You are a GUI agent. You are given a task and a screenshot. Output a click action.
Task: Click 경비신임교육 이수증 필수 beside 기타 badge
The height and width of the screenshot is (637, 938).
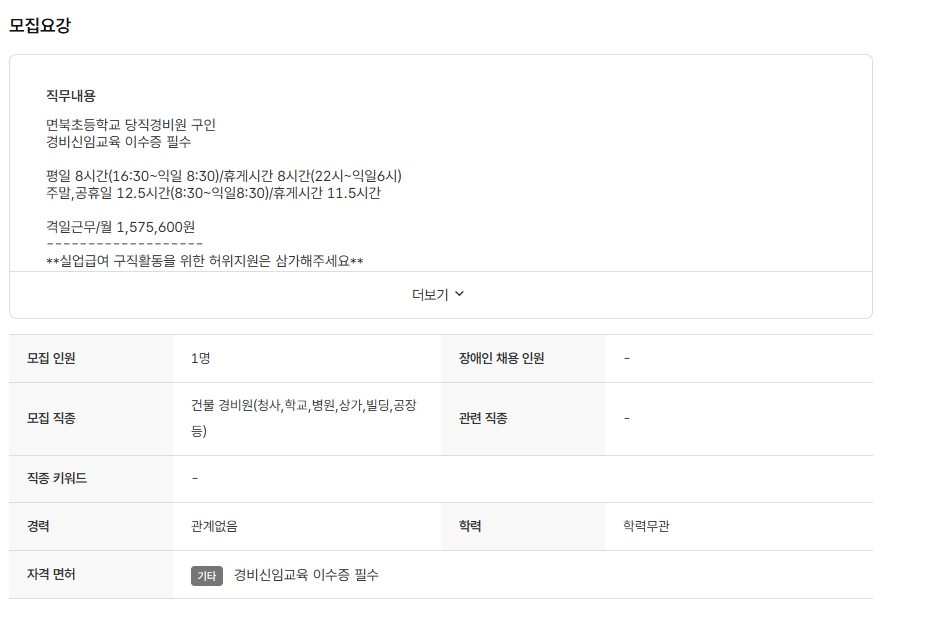pos(306,575)
